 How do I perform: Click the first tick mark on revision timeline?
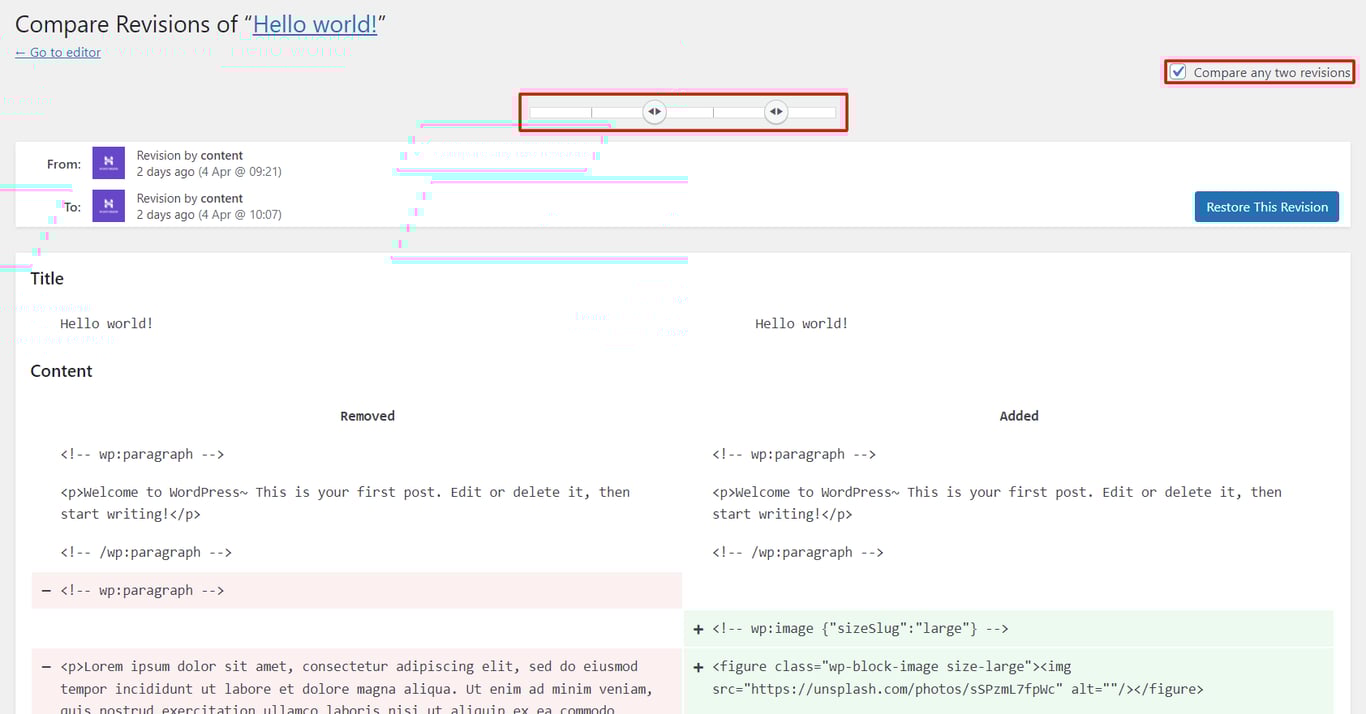[592, 112]
